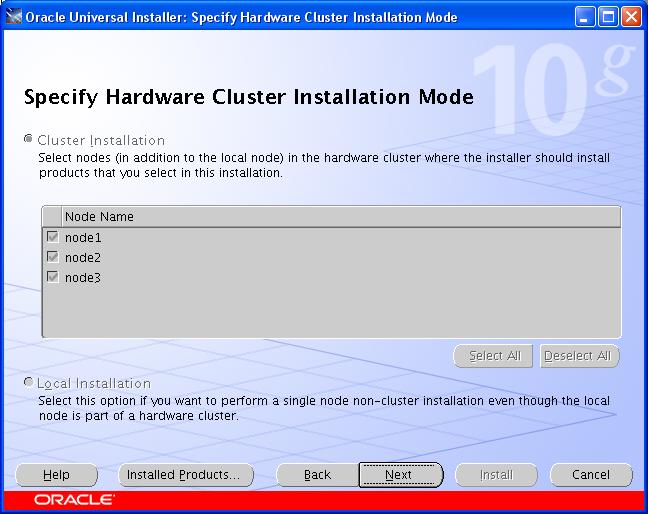The height and width of the screenshot is (514, 648).
Task: Minimize the installer window
Action: [586, 17]
